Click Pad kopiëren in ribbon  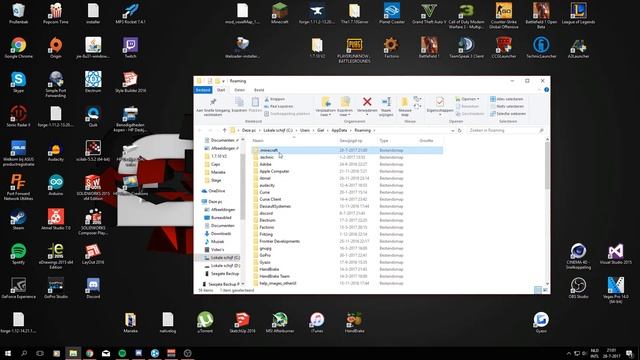point(279,107)
